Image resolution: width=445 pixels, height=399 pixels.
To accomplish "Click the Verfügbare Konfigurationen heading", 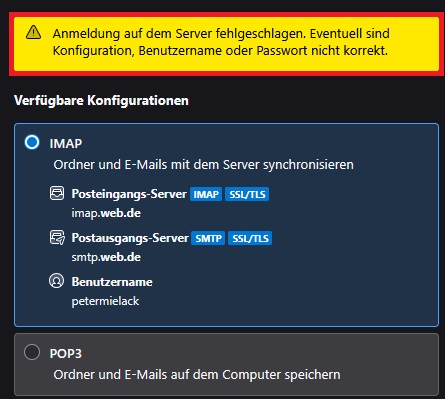I will (101, 100).
